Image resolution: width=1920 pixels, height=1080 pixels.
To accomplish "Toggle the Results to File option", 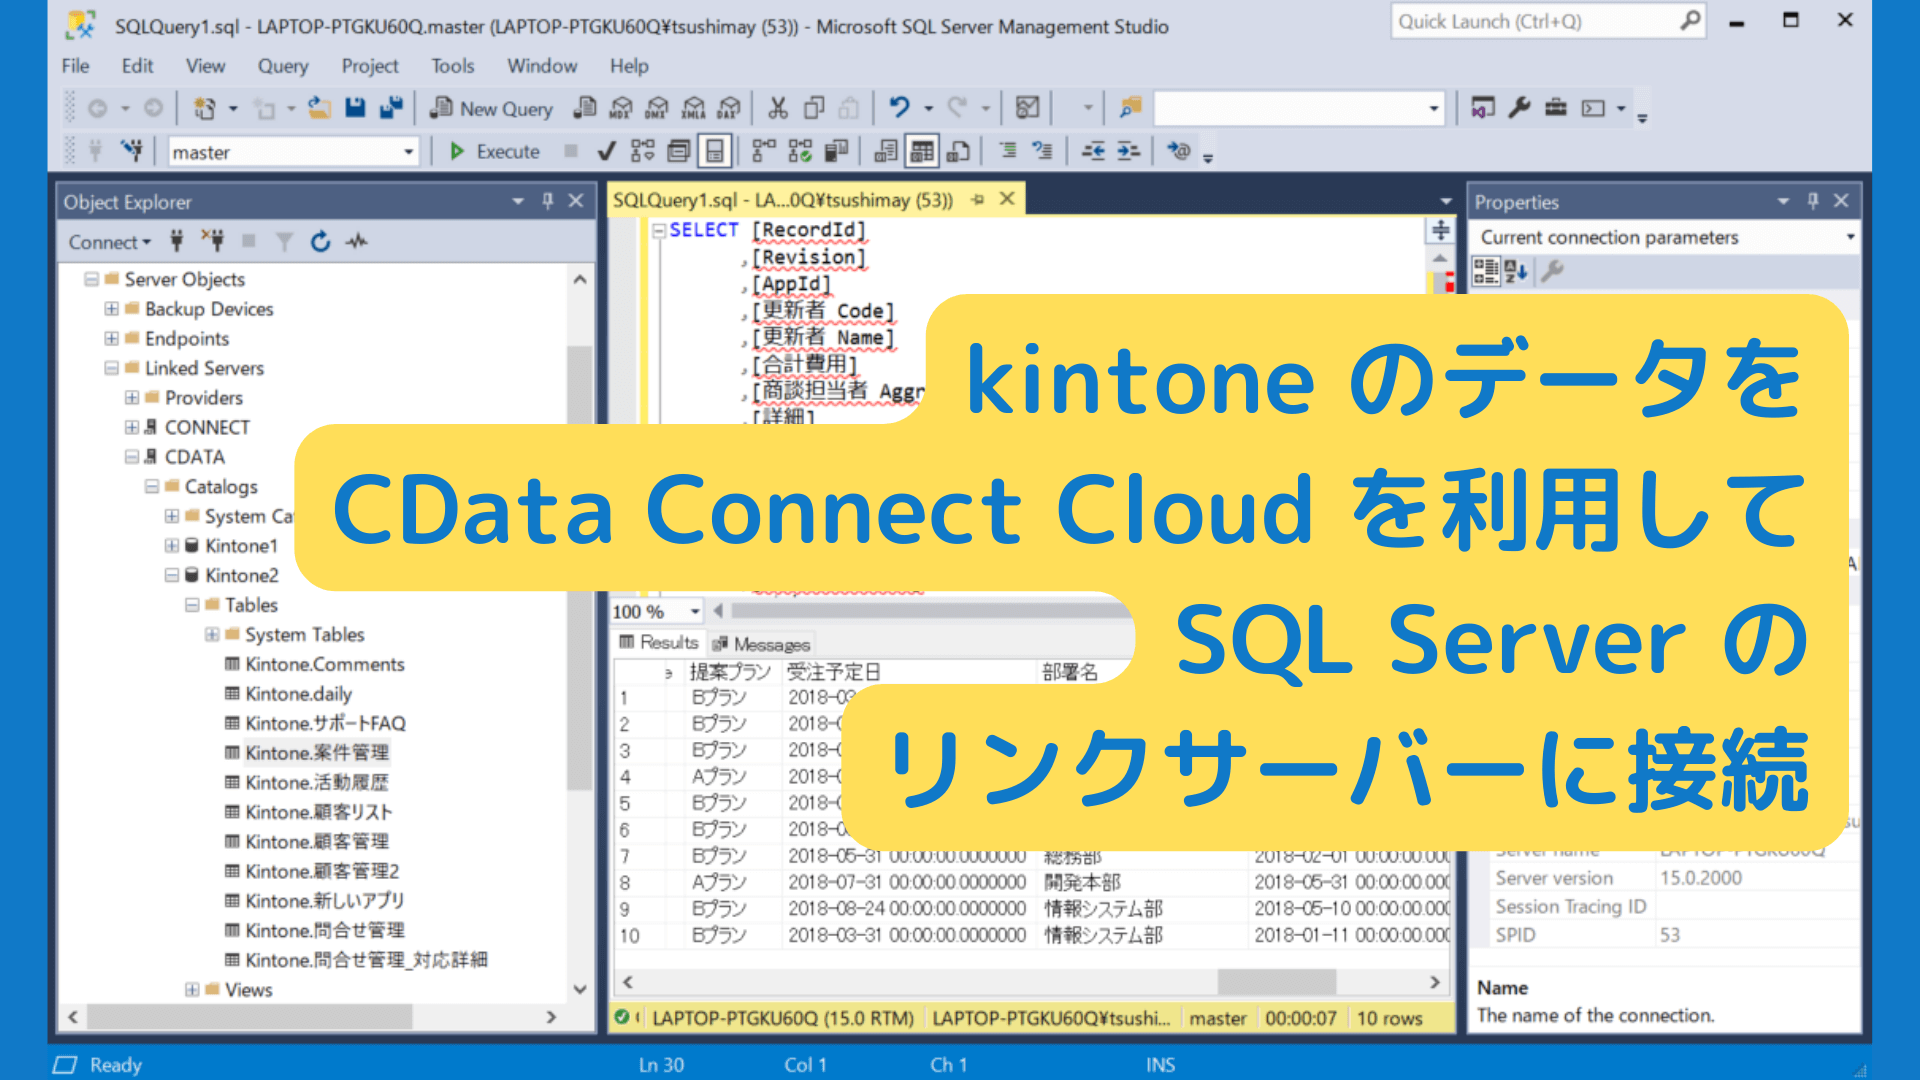I will pyautogui.click(x=958, y=151).
